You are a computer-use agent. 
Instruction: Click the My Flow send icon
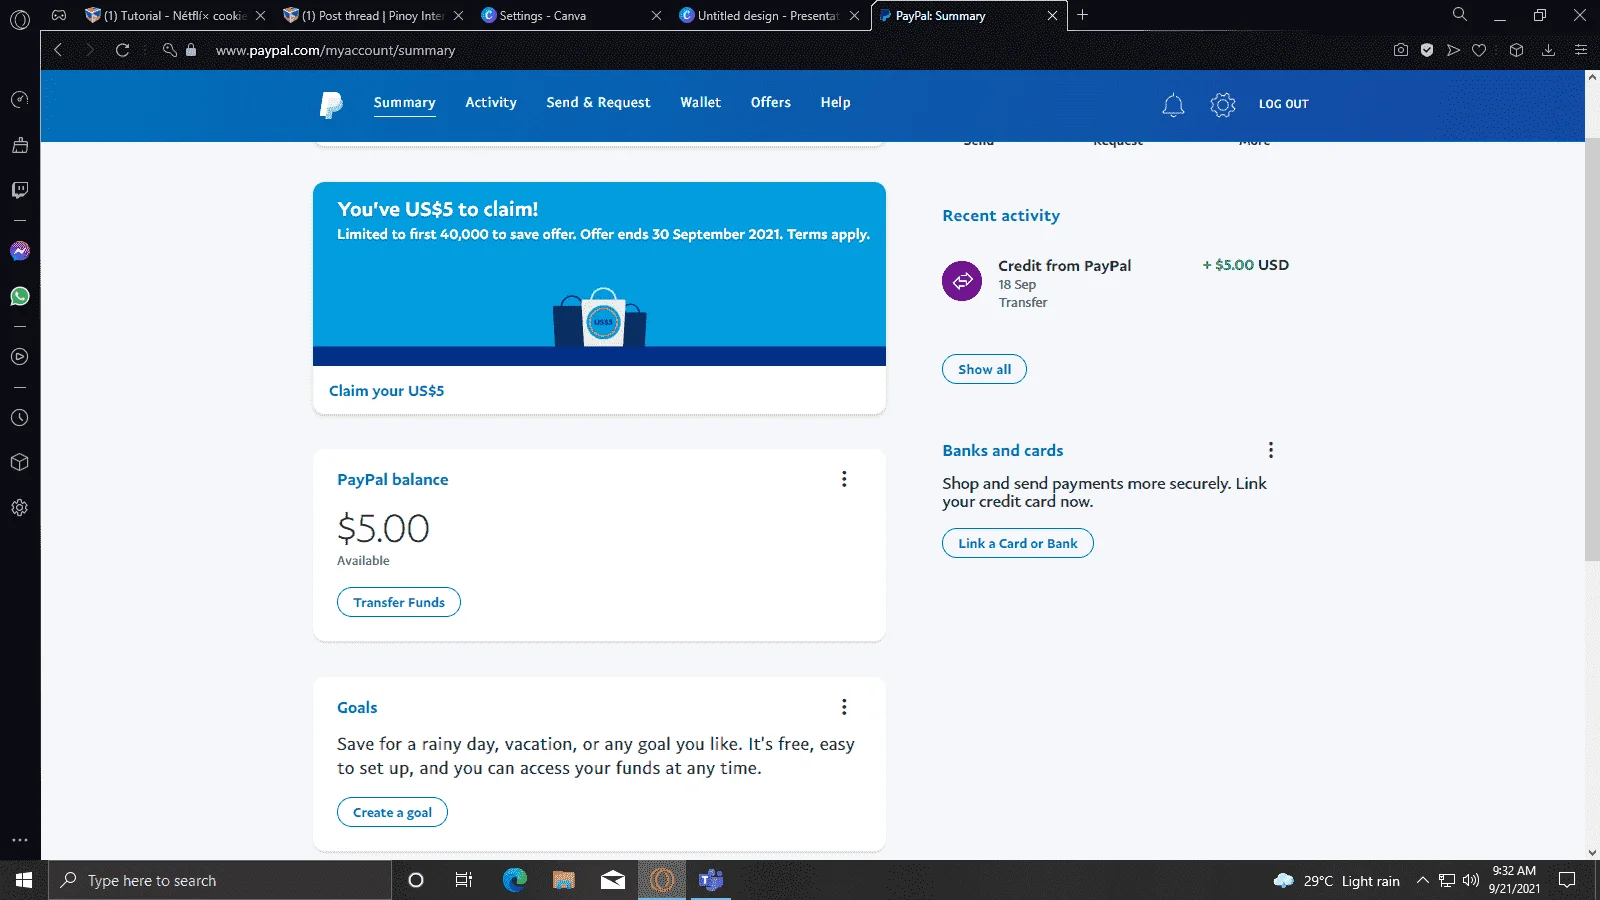[1453, 50]
